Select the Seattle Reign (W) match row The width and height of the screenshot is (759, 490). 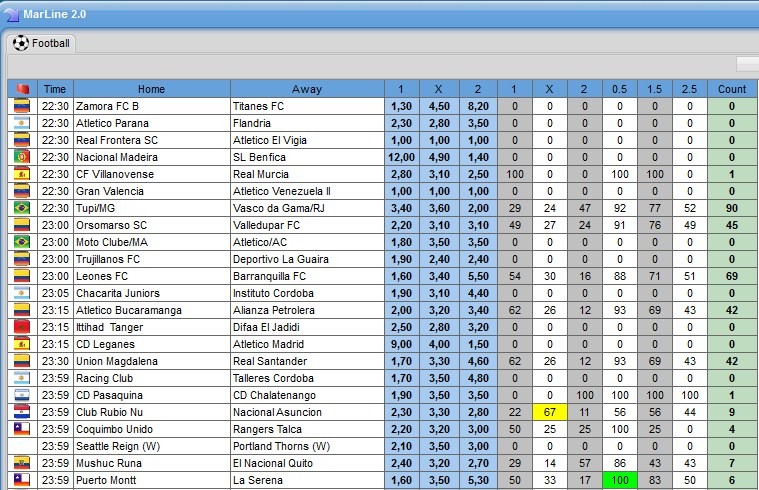(151, 446)
